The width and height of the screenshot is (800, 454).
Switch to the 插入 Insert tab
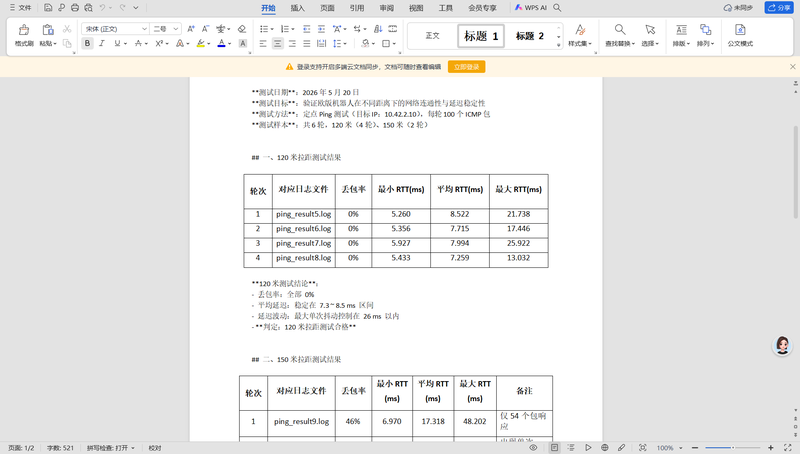(x=297, y=8)
